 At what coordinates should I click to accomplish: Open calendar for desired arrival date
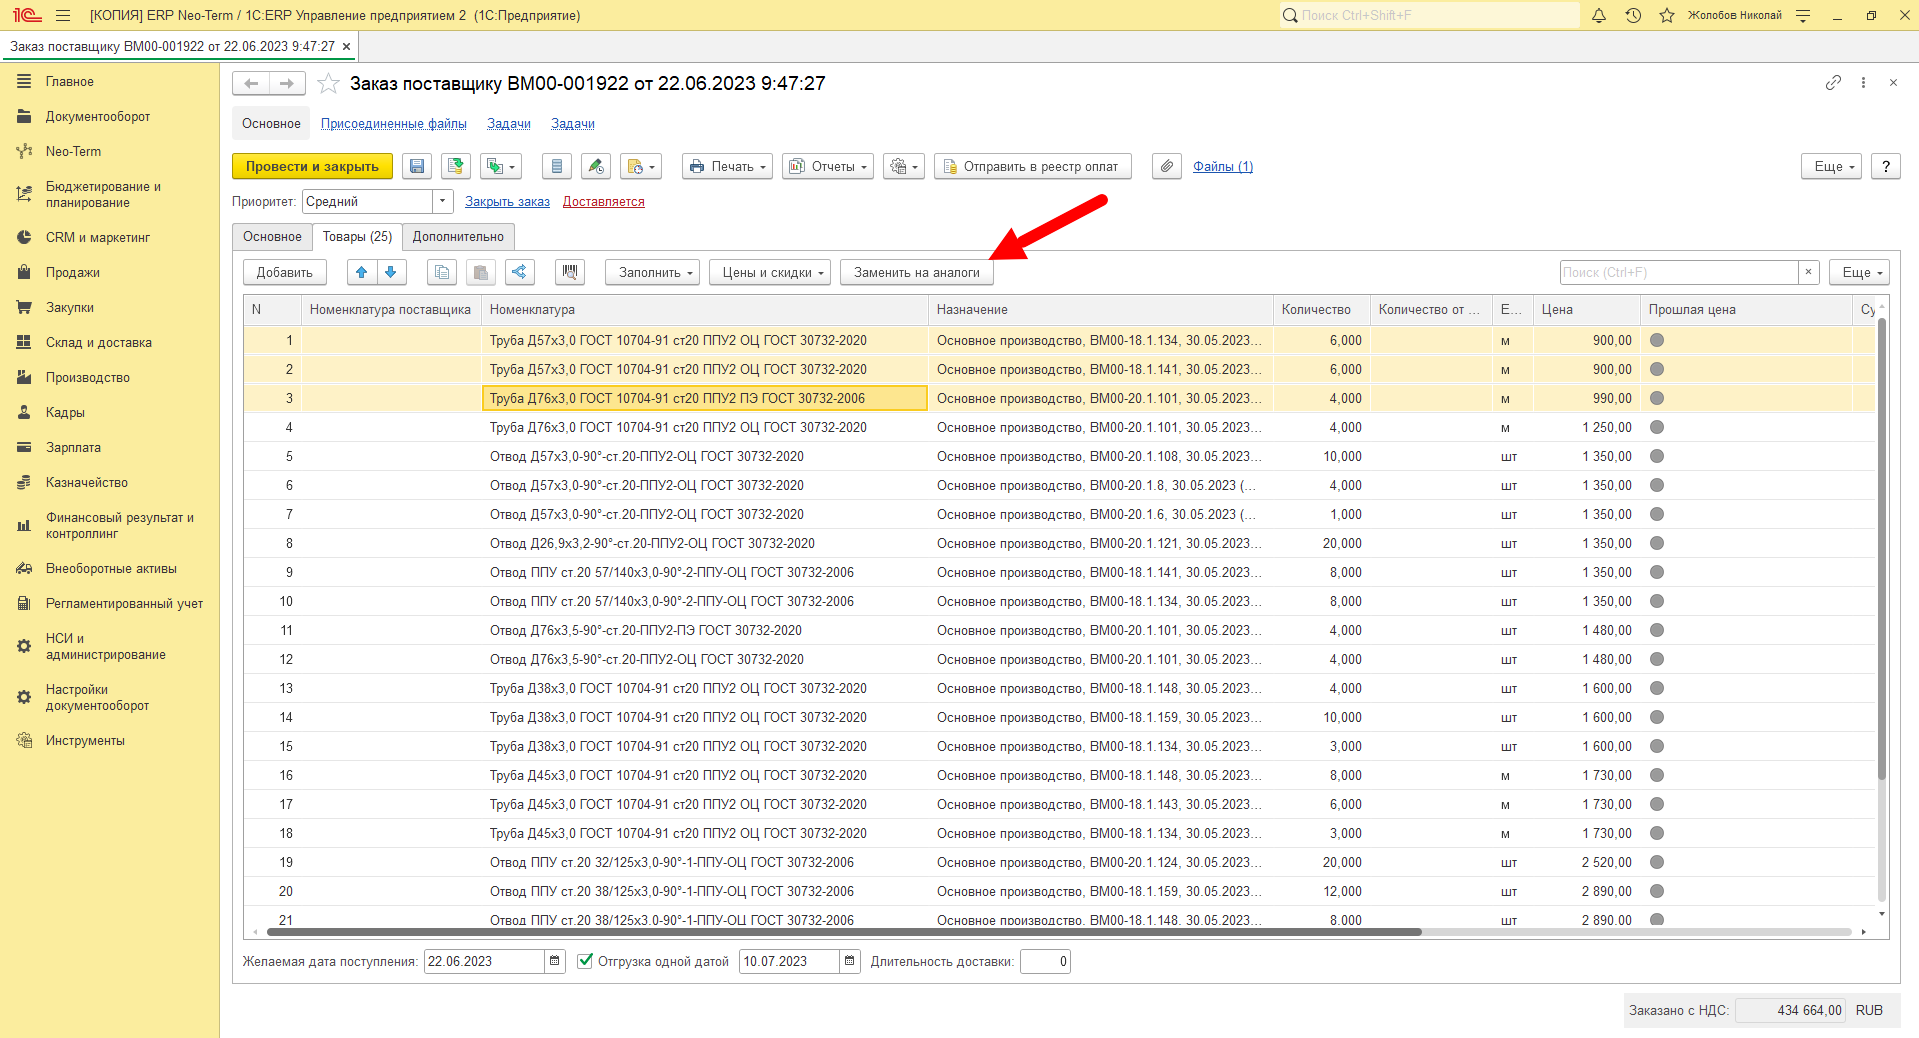555,961
